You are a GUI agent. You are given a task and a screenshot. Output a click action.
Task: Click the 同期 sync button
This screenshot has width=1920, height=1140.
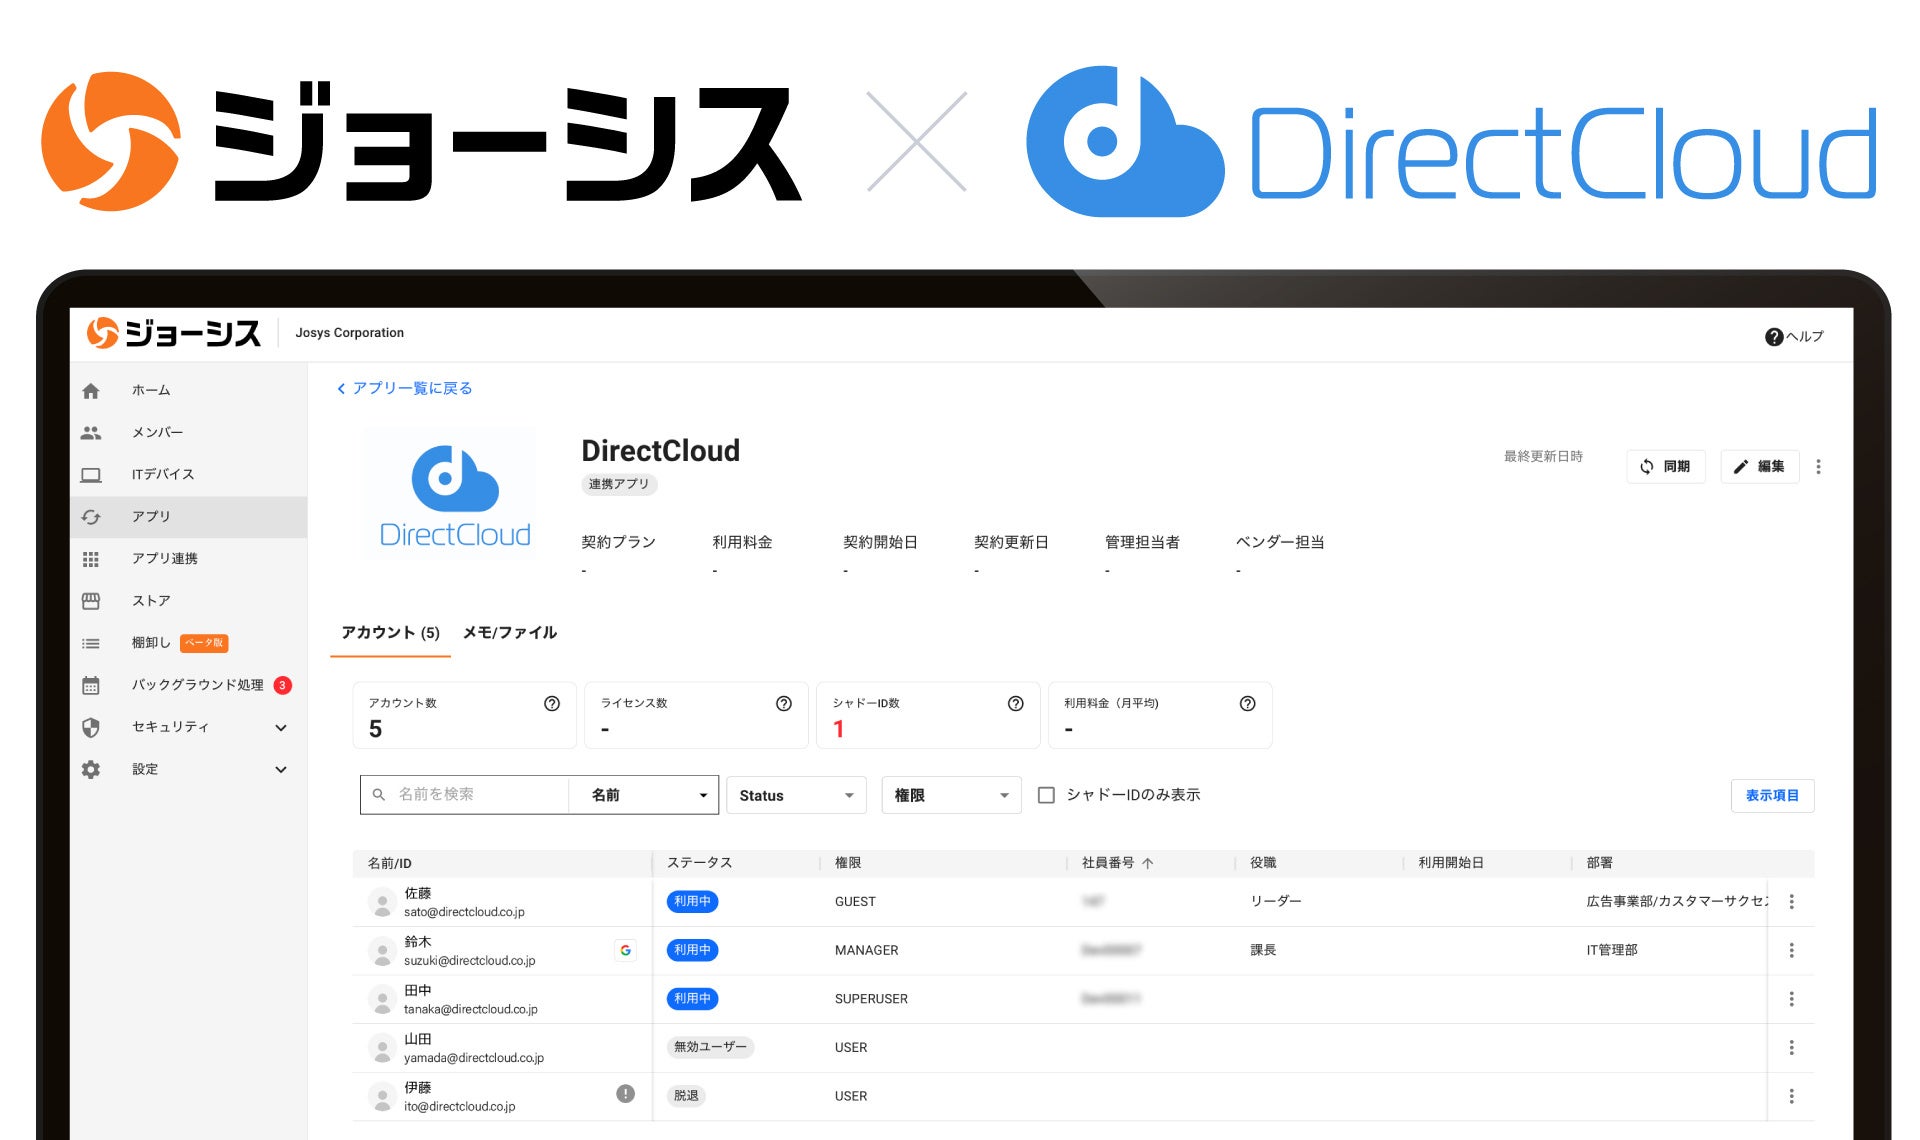point(1665,465)
